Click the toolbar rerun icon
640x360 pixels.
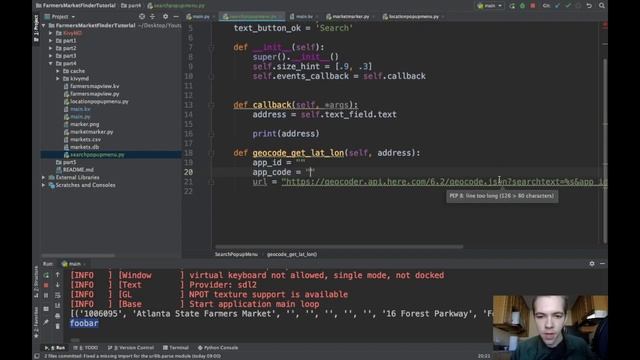512,6
